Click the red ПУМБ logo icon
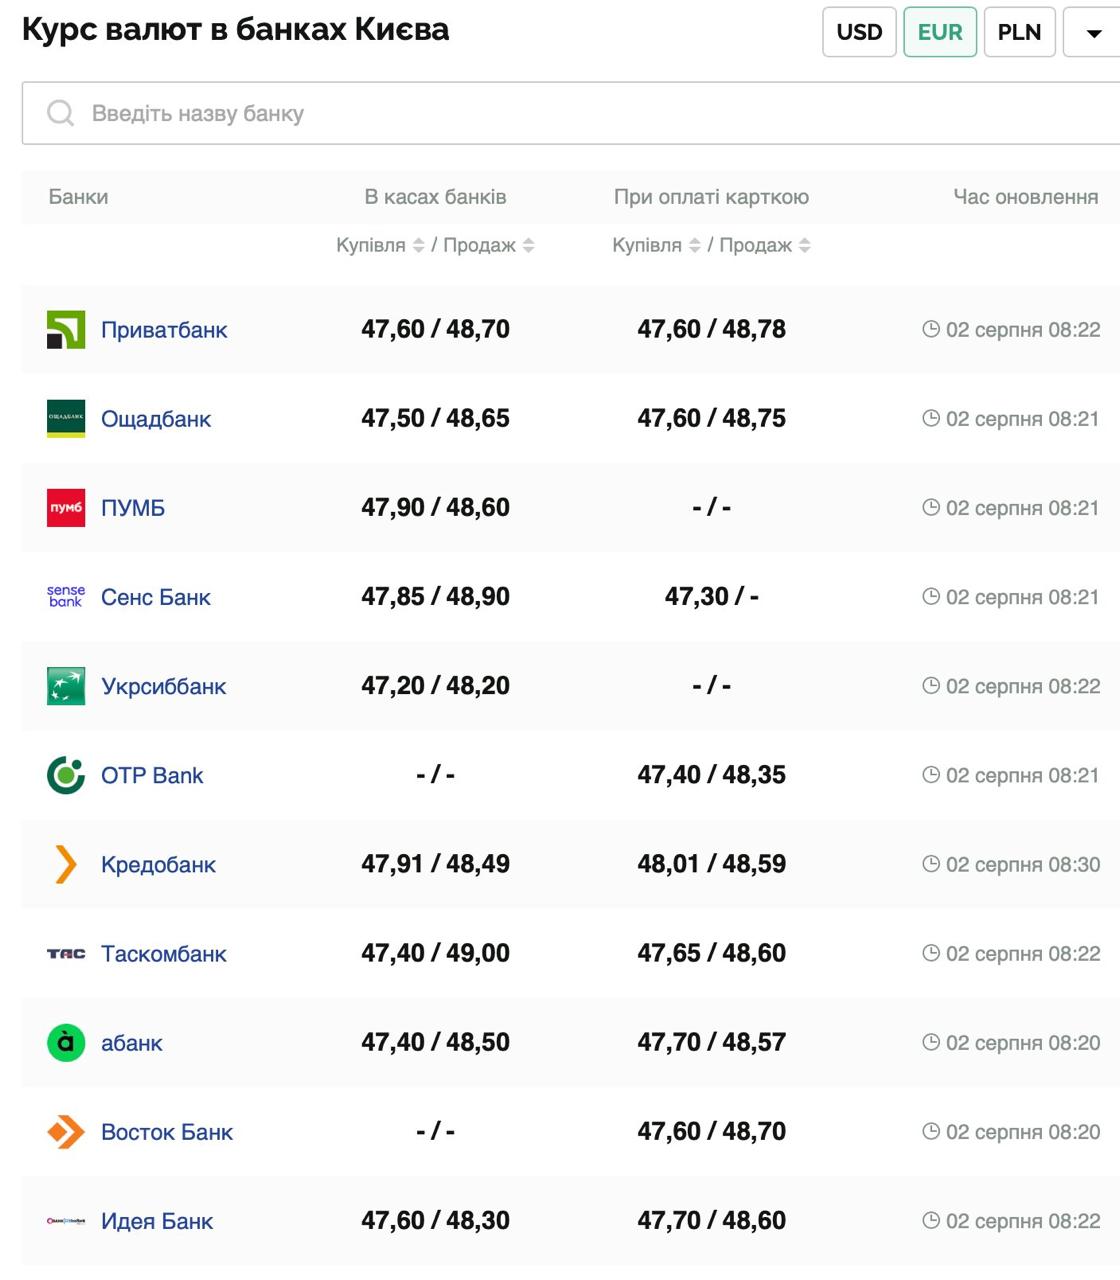 click(66, 508)
